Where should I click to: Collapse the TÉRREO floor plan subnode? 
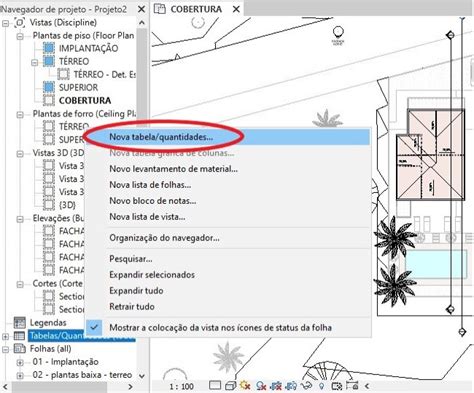(x=35, y=62)
